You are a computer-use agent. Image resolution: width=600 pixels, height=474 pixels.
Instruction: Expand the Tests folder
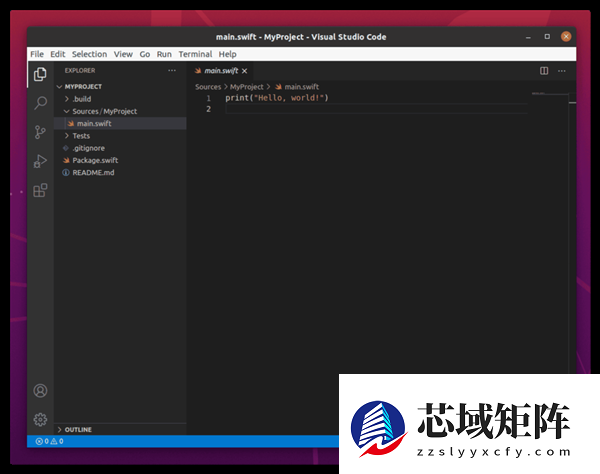pyautogui.click(x=80, y=136)
